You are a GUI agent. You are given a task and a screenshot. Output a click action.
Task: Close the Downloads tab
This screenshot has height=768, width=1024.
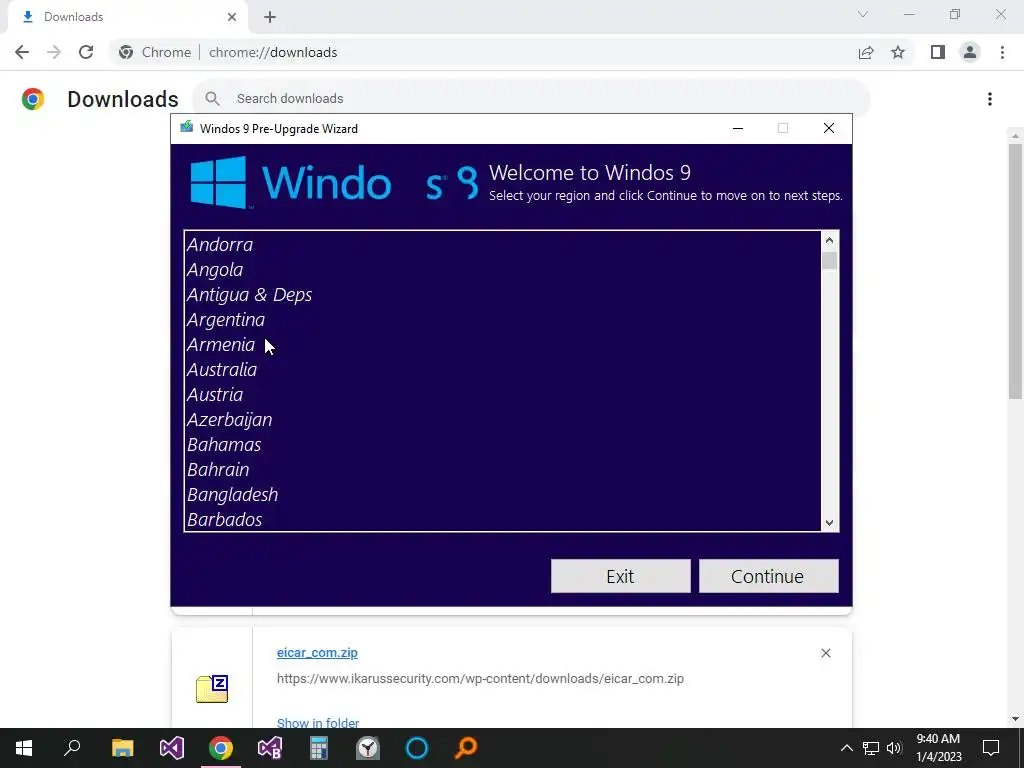coord(232,17)
